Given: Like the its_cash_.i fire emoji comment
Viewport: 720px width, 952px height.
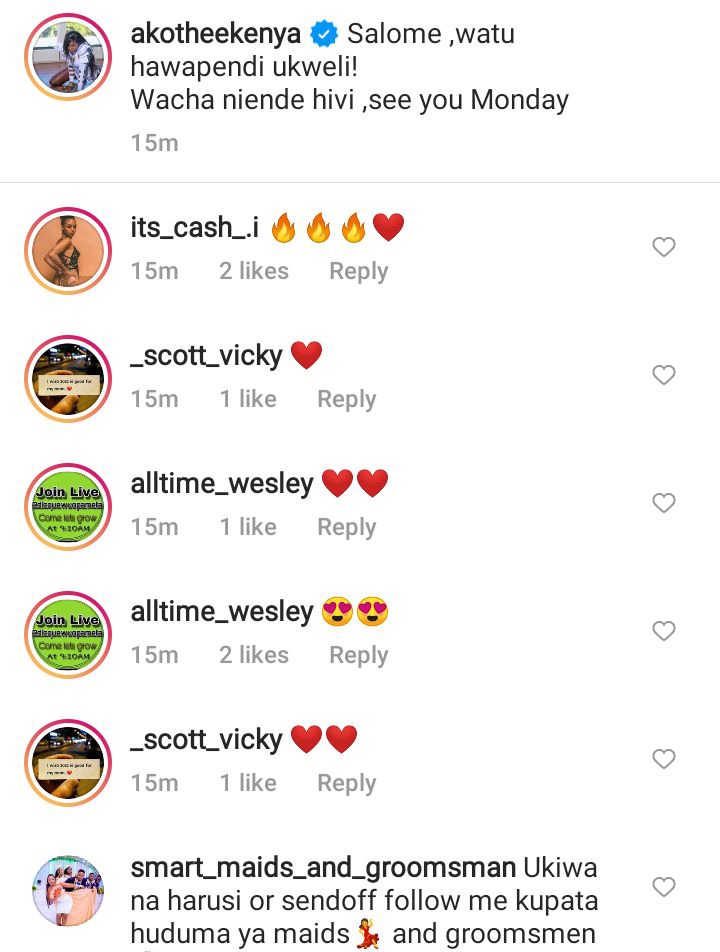Looking at the screenshot, I should coord(664,247).
